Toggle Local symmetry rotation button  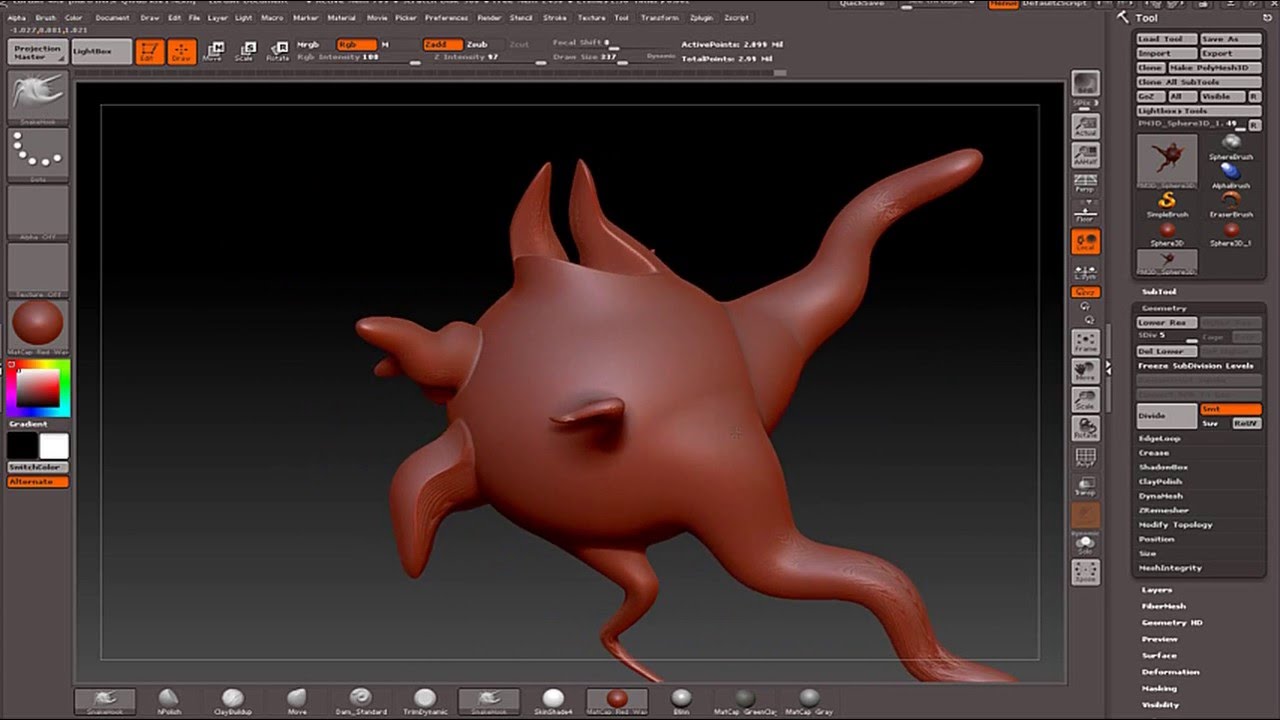[1085, 242]
